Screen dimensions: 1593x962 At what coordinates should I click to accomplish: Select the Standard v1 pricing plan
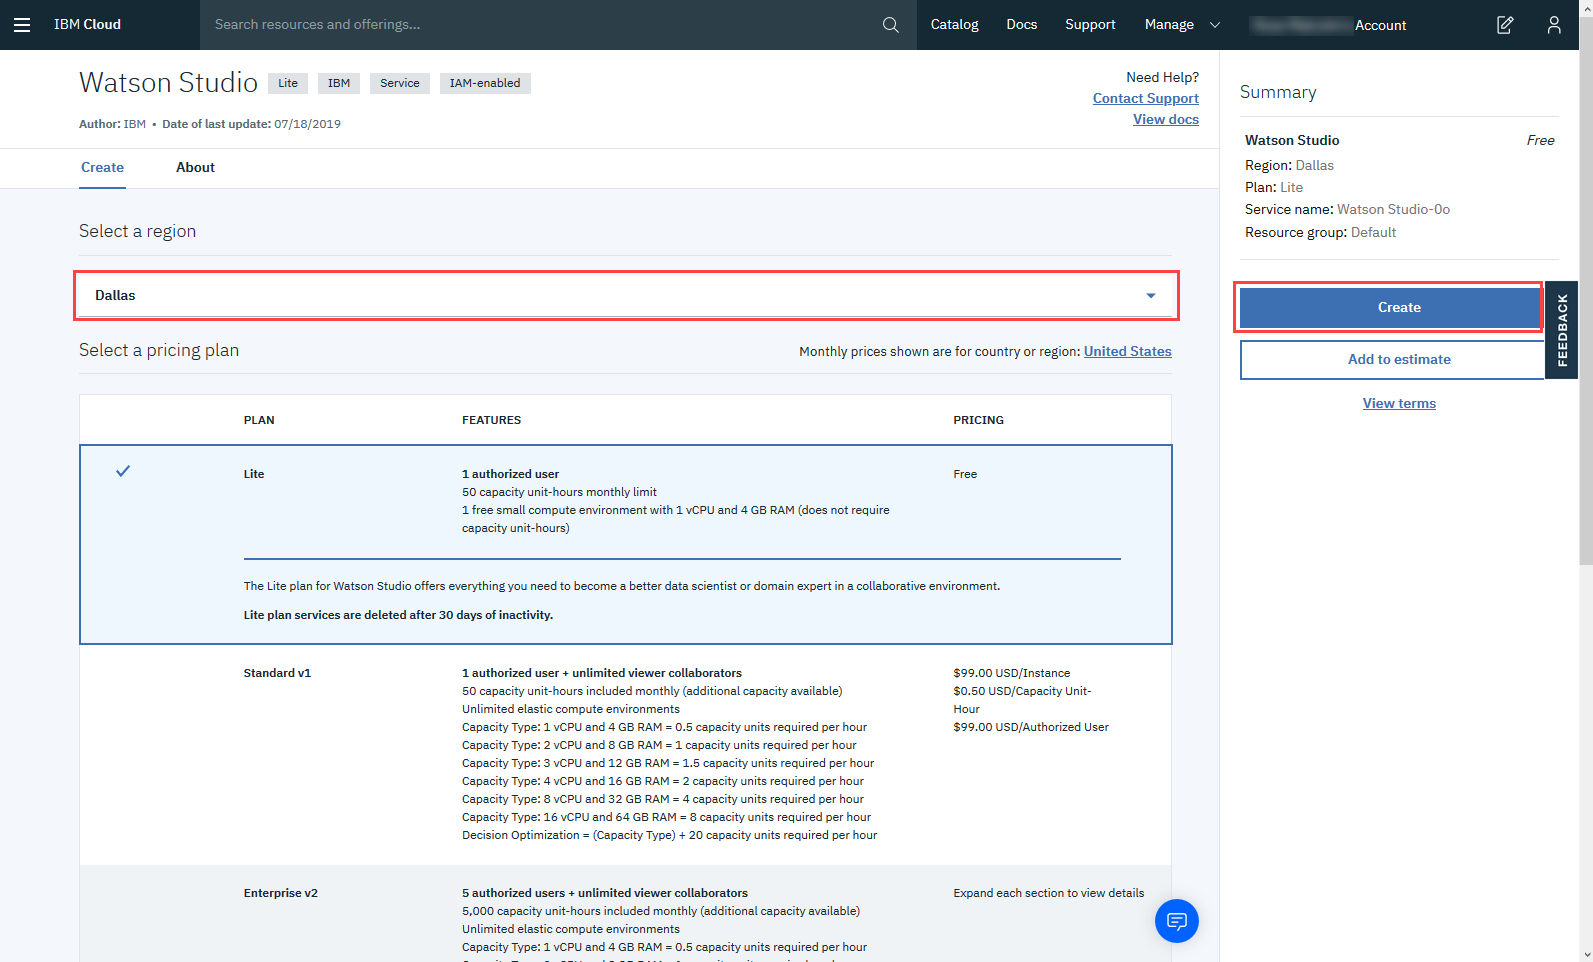click(x=277, y=673)
